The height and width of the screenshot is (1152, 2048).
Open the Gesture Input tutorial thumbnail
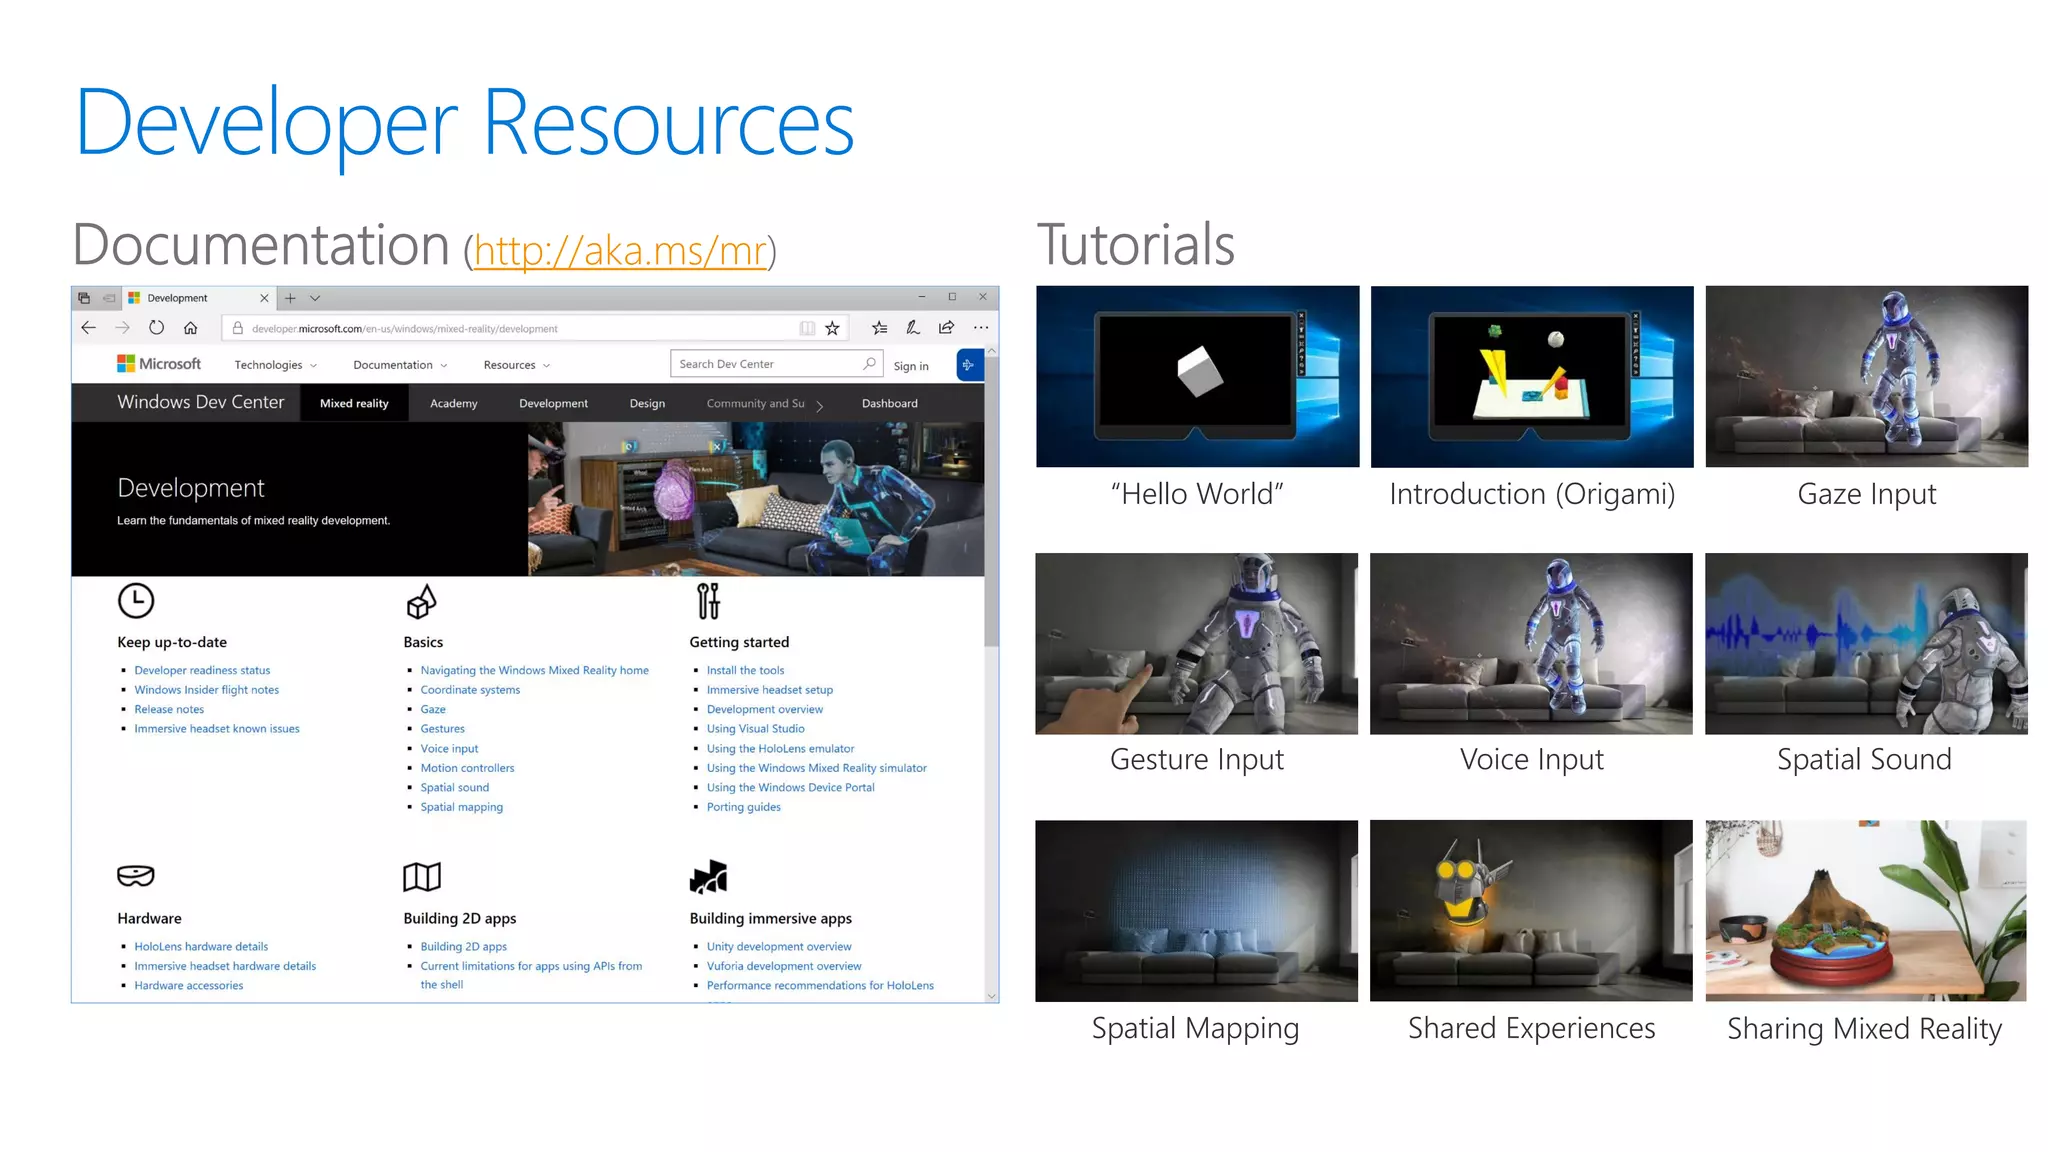1197,644
